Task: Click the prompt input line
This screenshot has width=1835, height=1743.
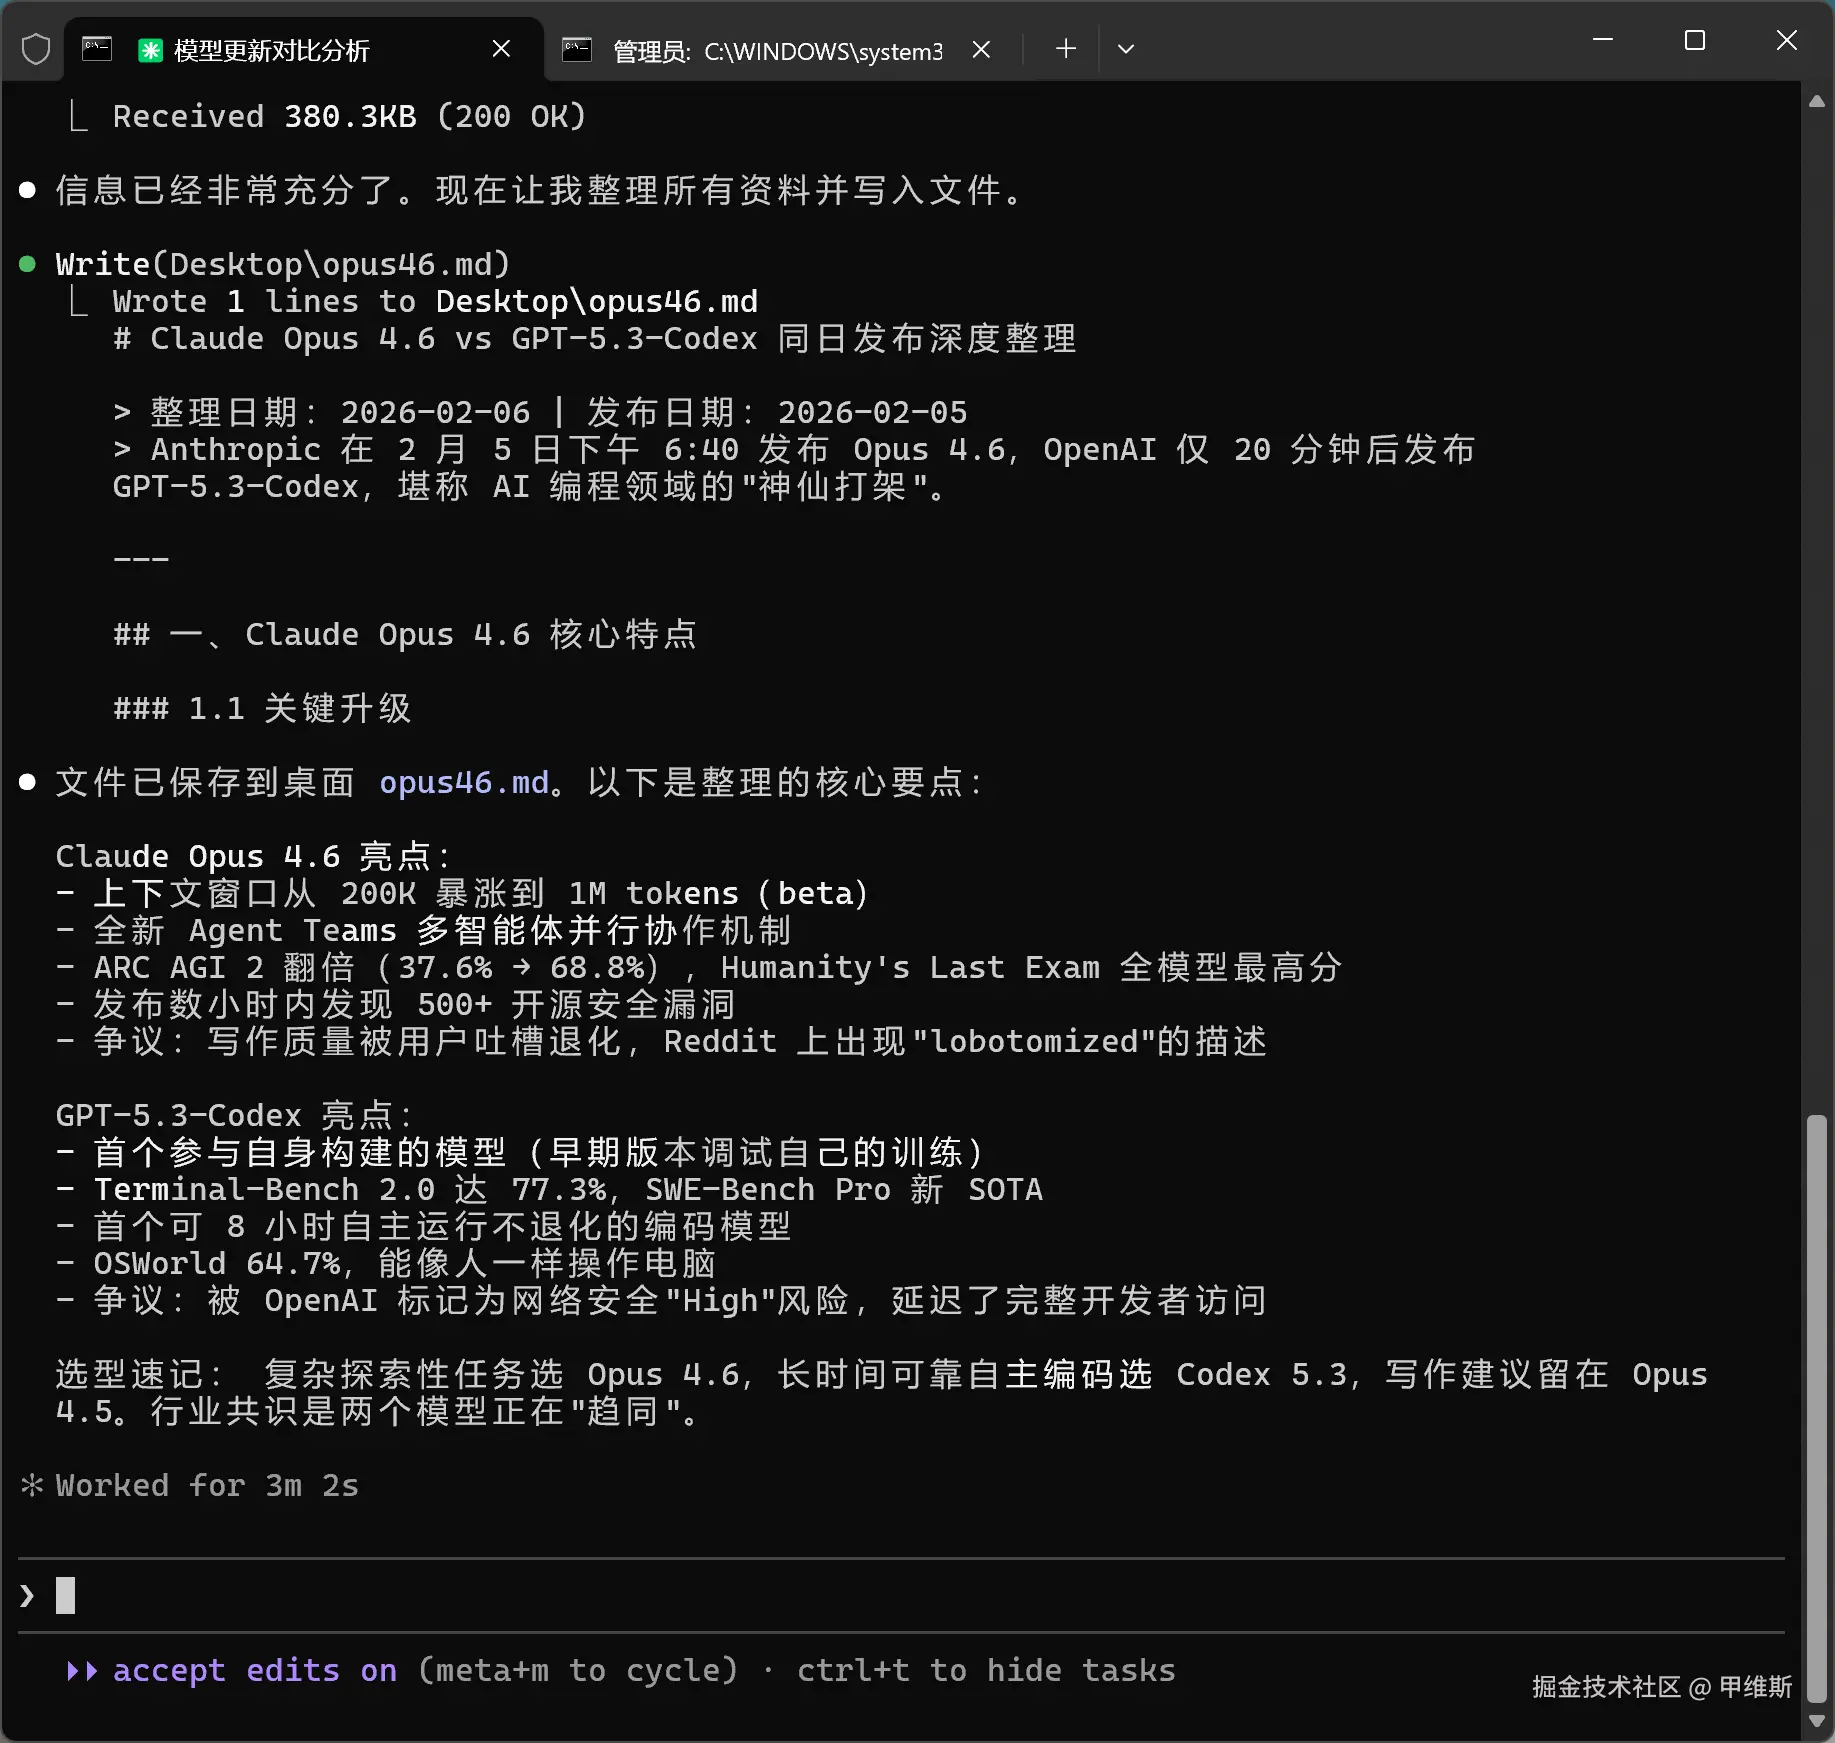Action: coord(901,1595)
